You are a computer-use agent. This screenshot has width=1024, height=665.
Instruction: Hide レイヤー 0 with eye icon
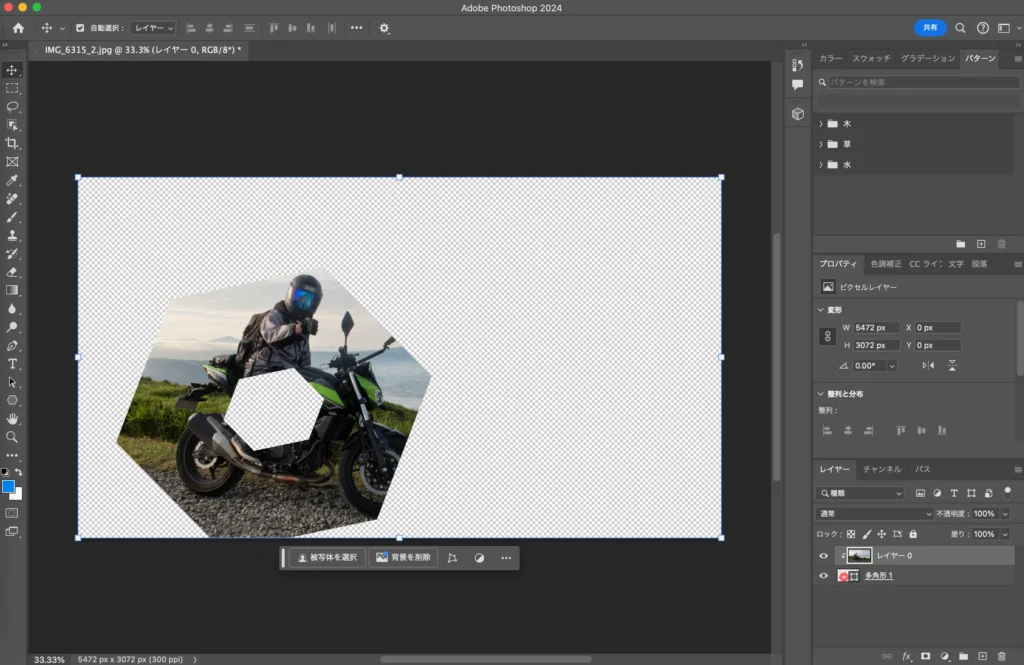point(824,556)
